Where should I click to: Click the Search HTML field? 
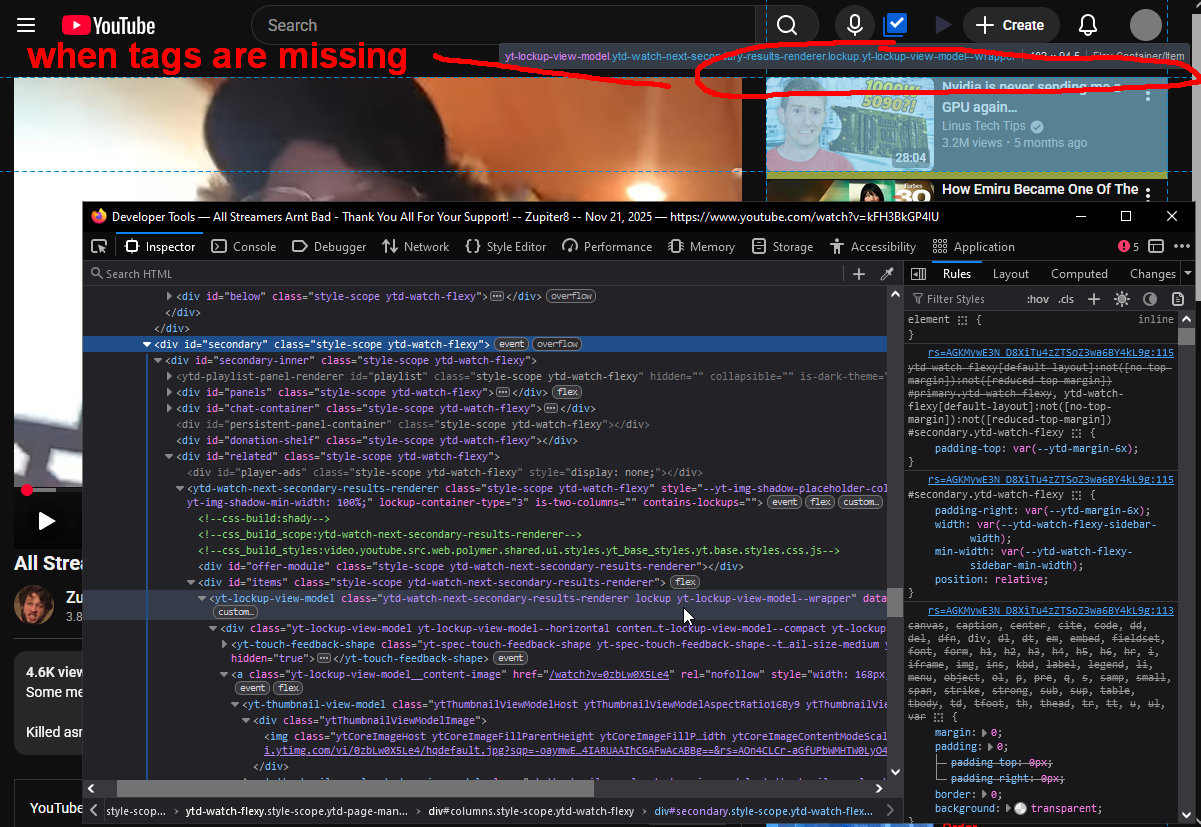tap(465, 273)
